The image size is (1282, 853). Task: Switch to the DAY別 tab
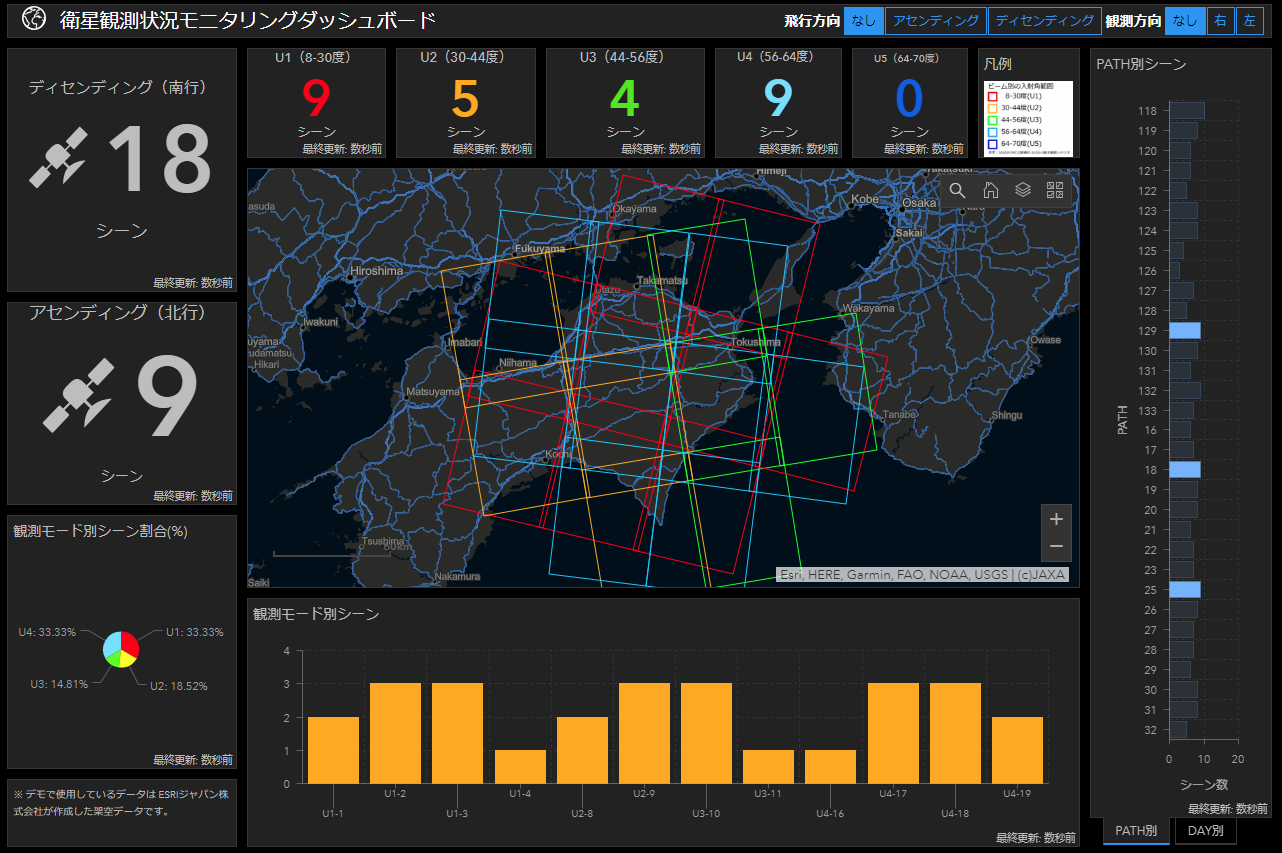click(1204, 830)
